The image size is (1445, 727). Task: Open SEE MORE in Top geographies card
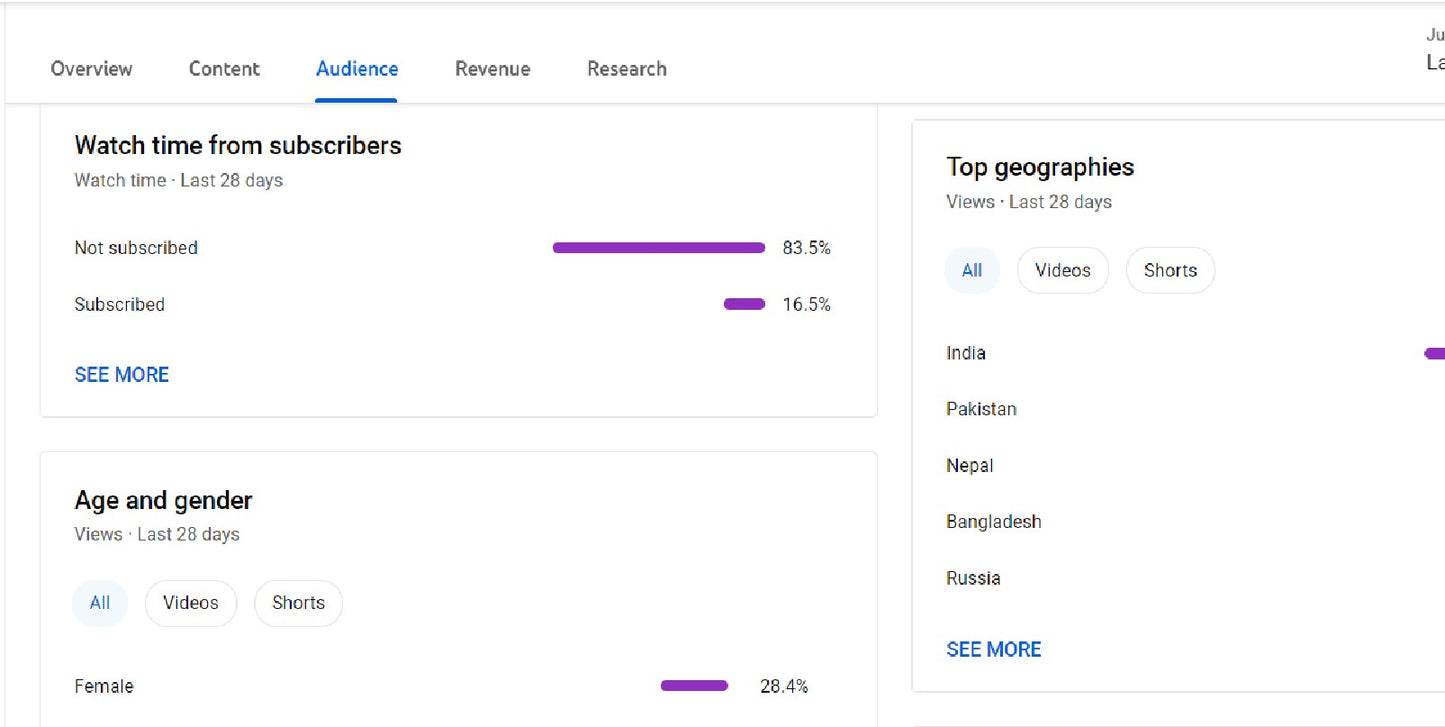[x=993, y=649]
